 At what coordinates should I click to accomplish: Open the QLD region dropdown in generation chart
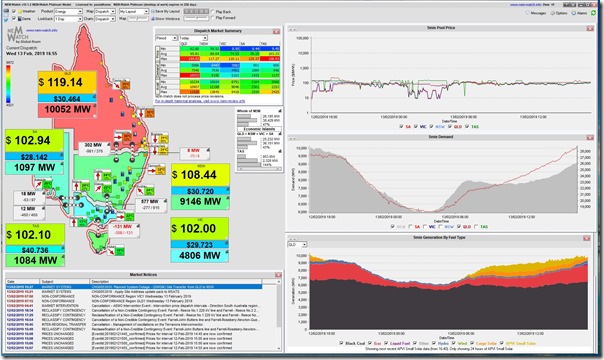298,245
